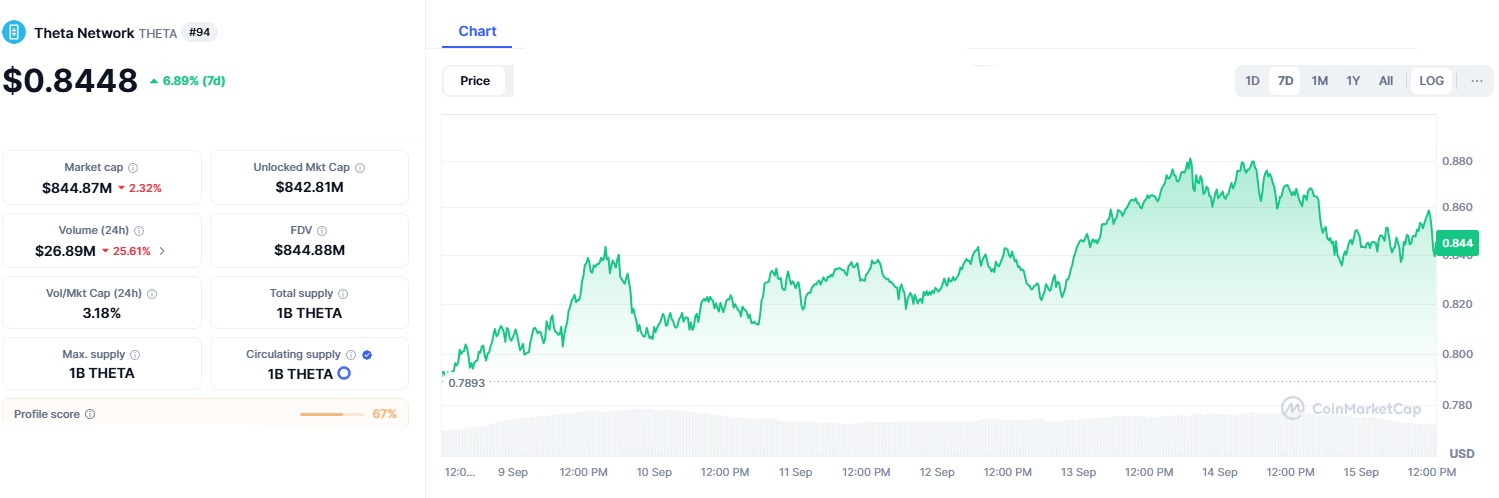Switch to the Chart tab
Image resolution: width=1499 pixels, height=498 pixels.
pyautogui.click(x=477, y=31)
